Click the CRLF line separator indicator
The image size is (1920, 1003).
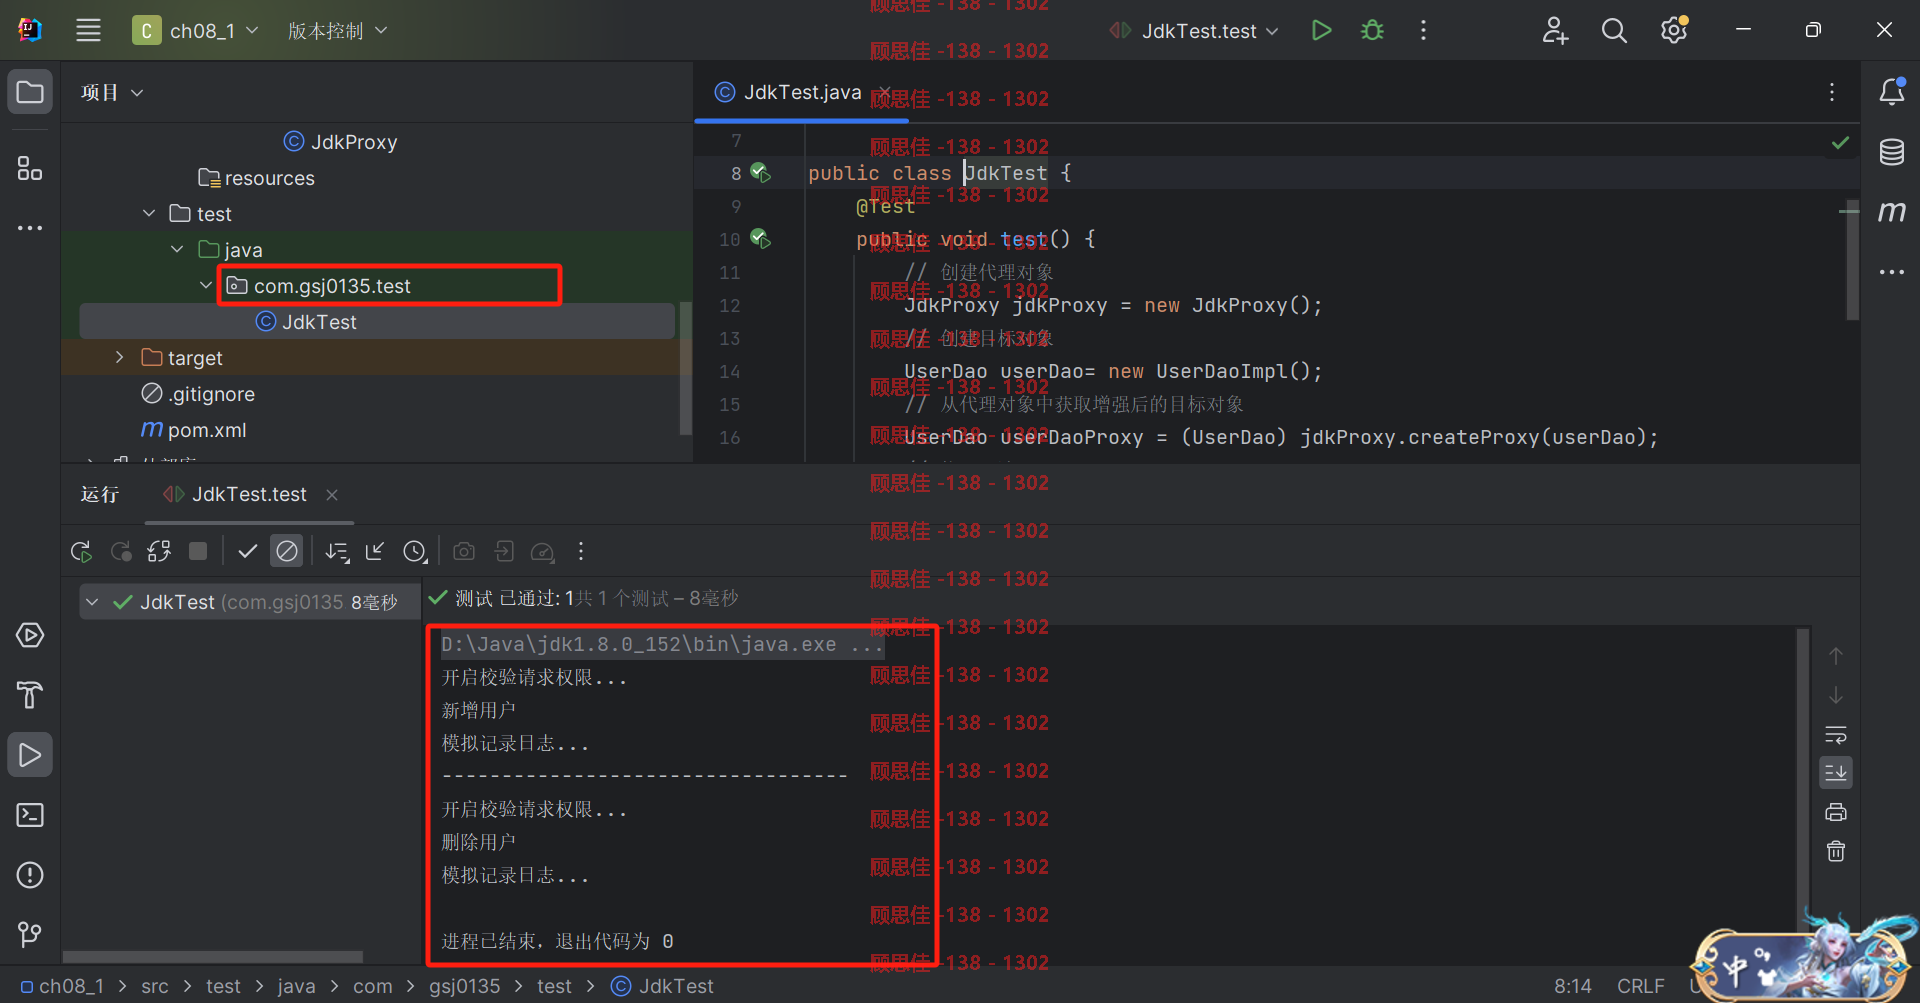(x=1641, y=986)
